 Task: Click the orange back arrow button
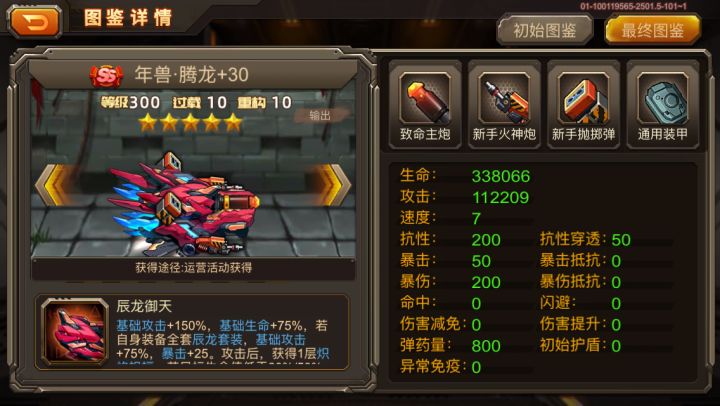[x=34, y=22]
